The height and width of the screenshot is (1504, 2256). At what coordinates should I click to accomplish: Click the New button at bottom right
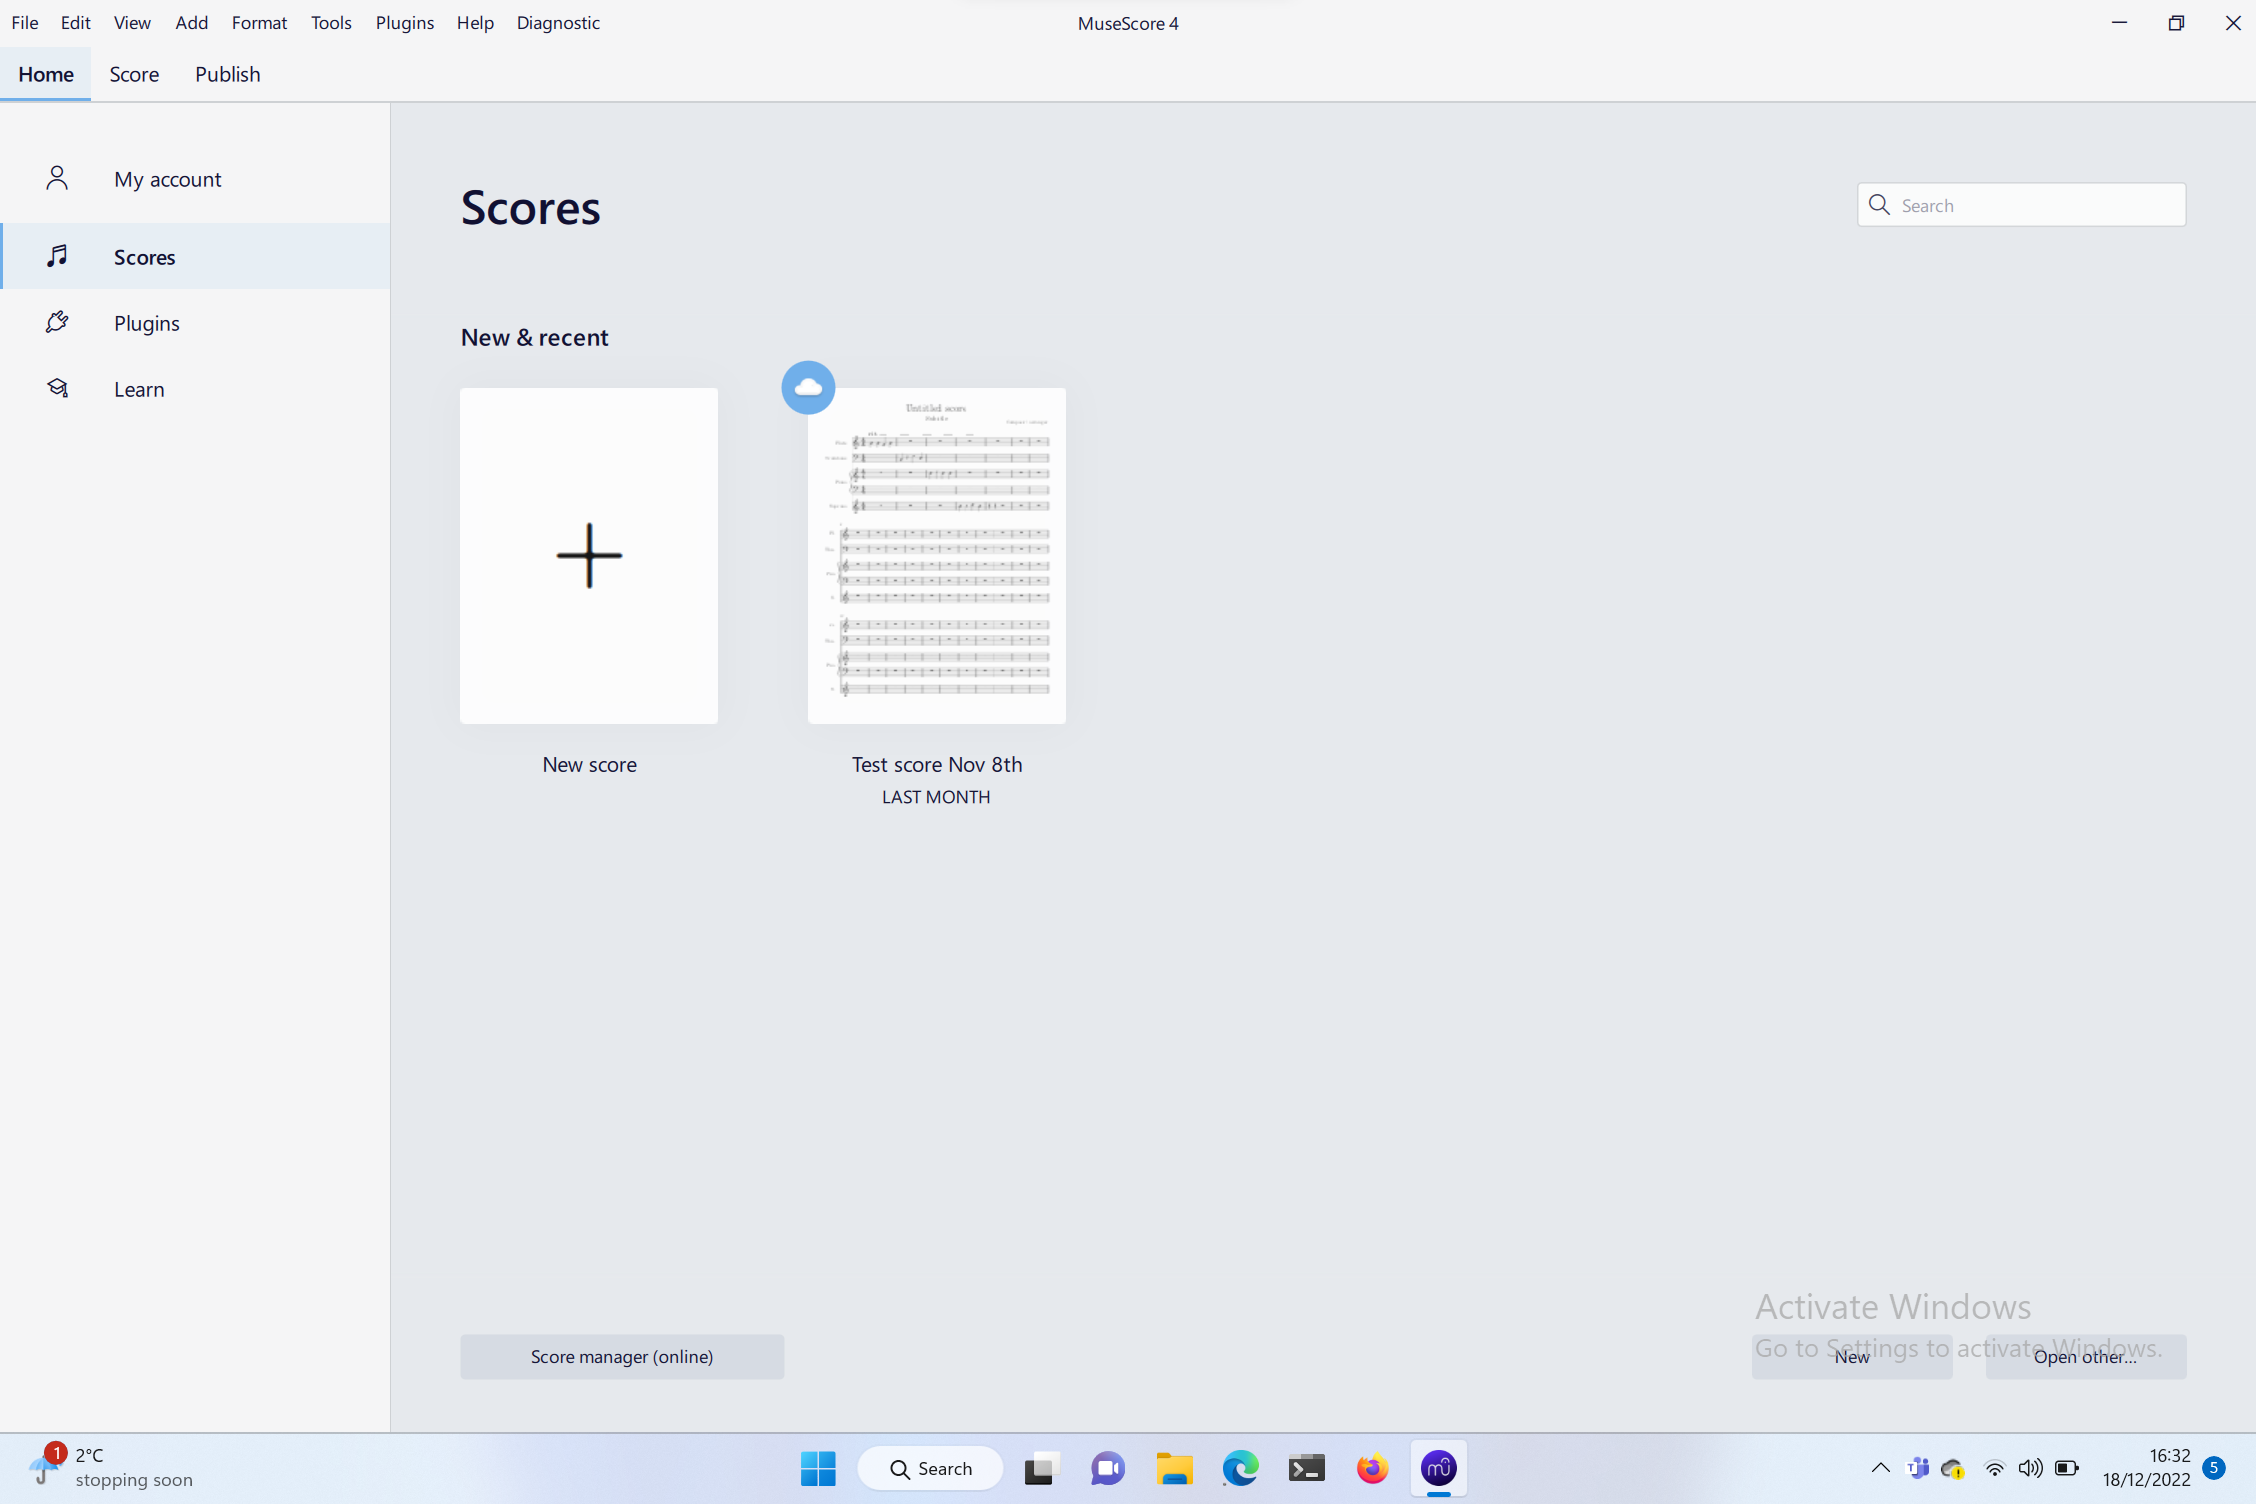click(x=1851, y=1356)
